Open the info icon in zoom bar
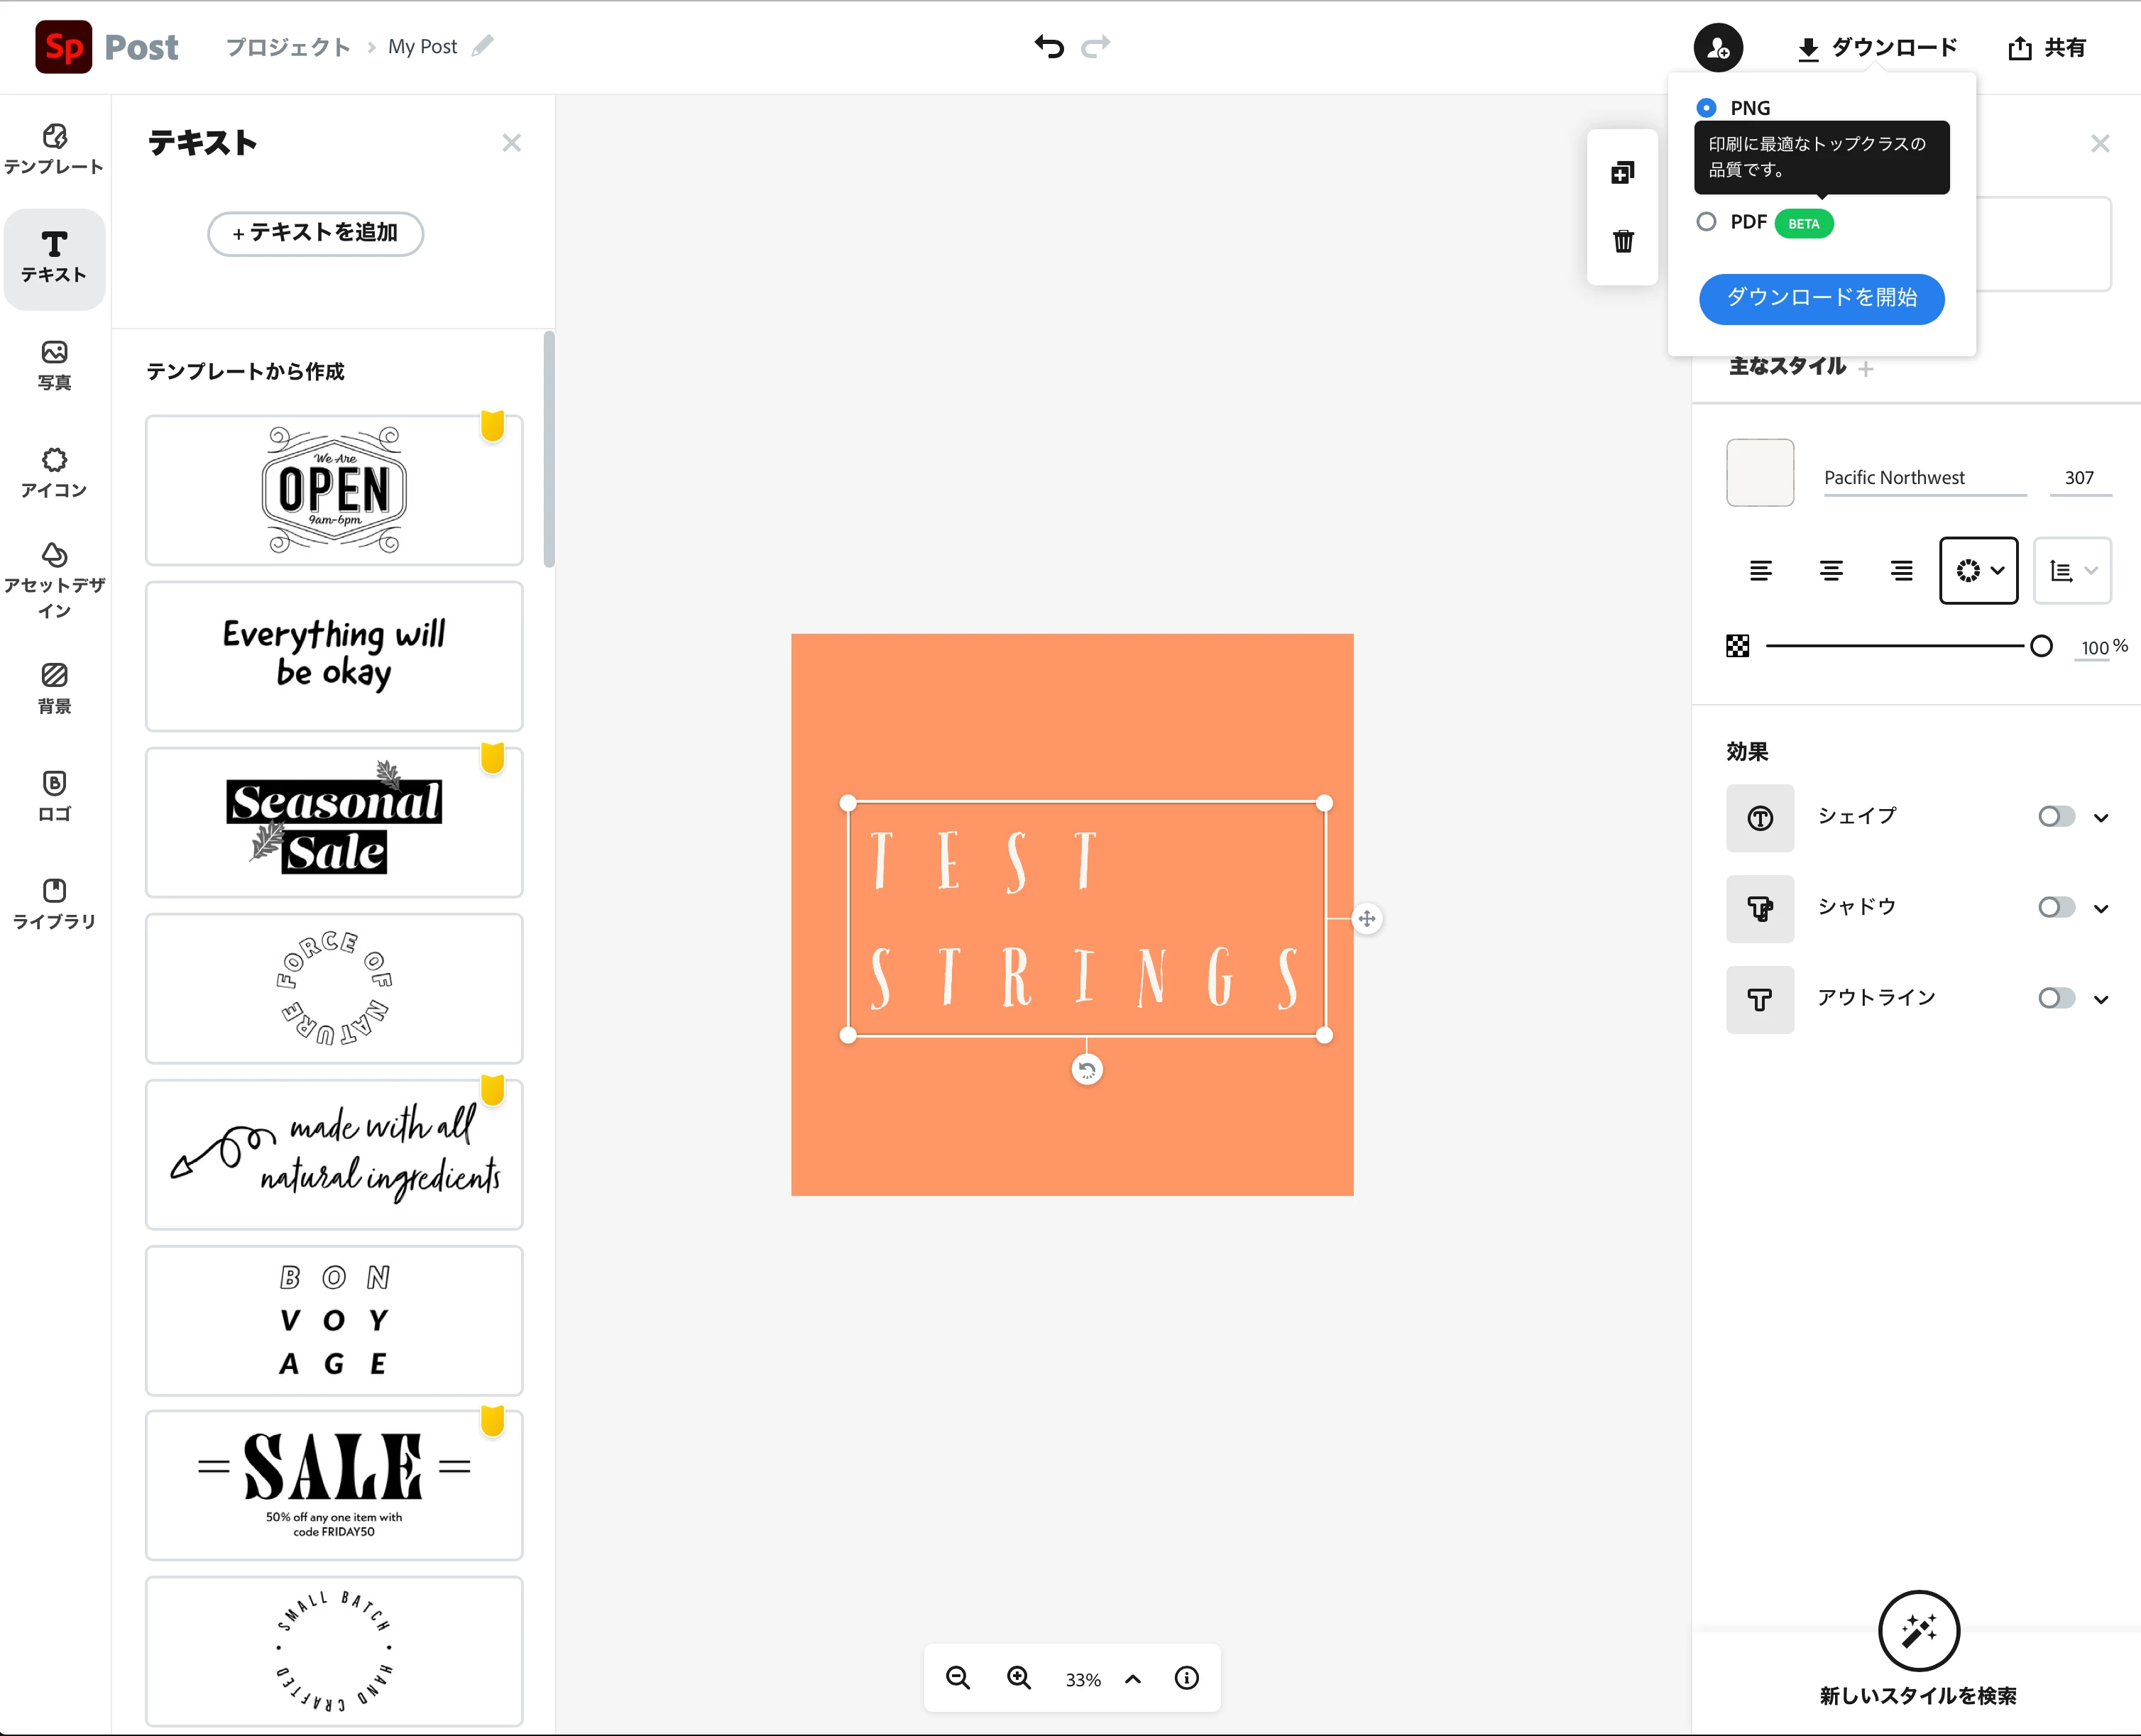Screen dimensions: 2141x1736 click(x=1186, y=1678)
